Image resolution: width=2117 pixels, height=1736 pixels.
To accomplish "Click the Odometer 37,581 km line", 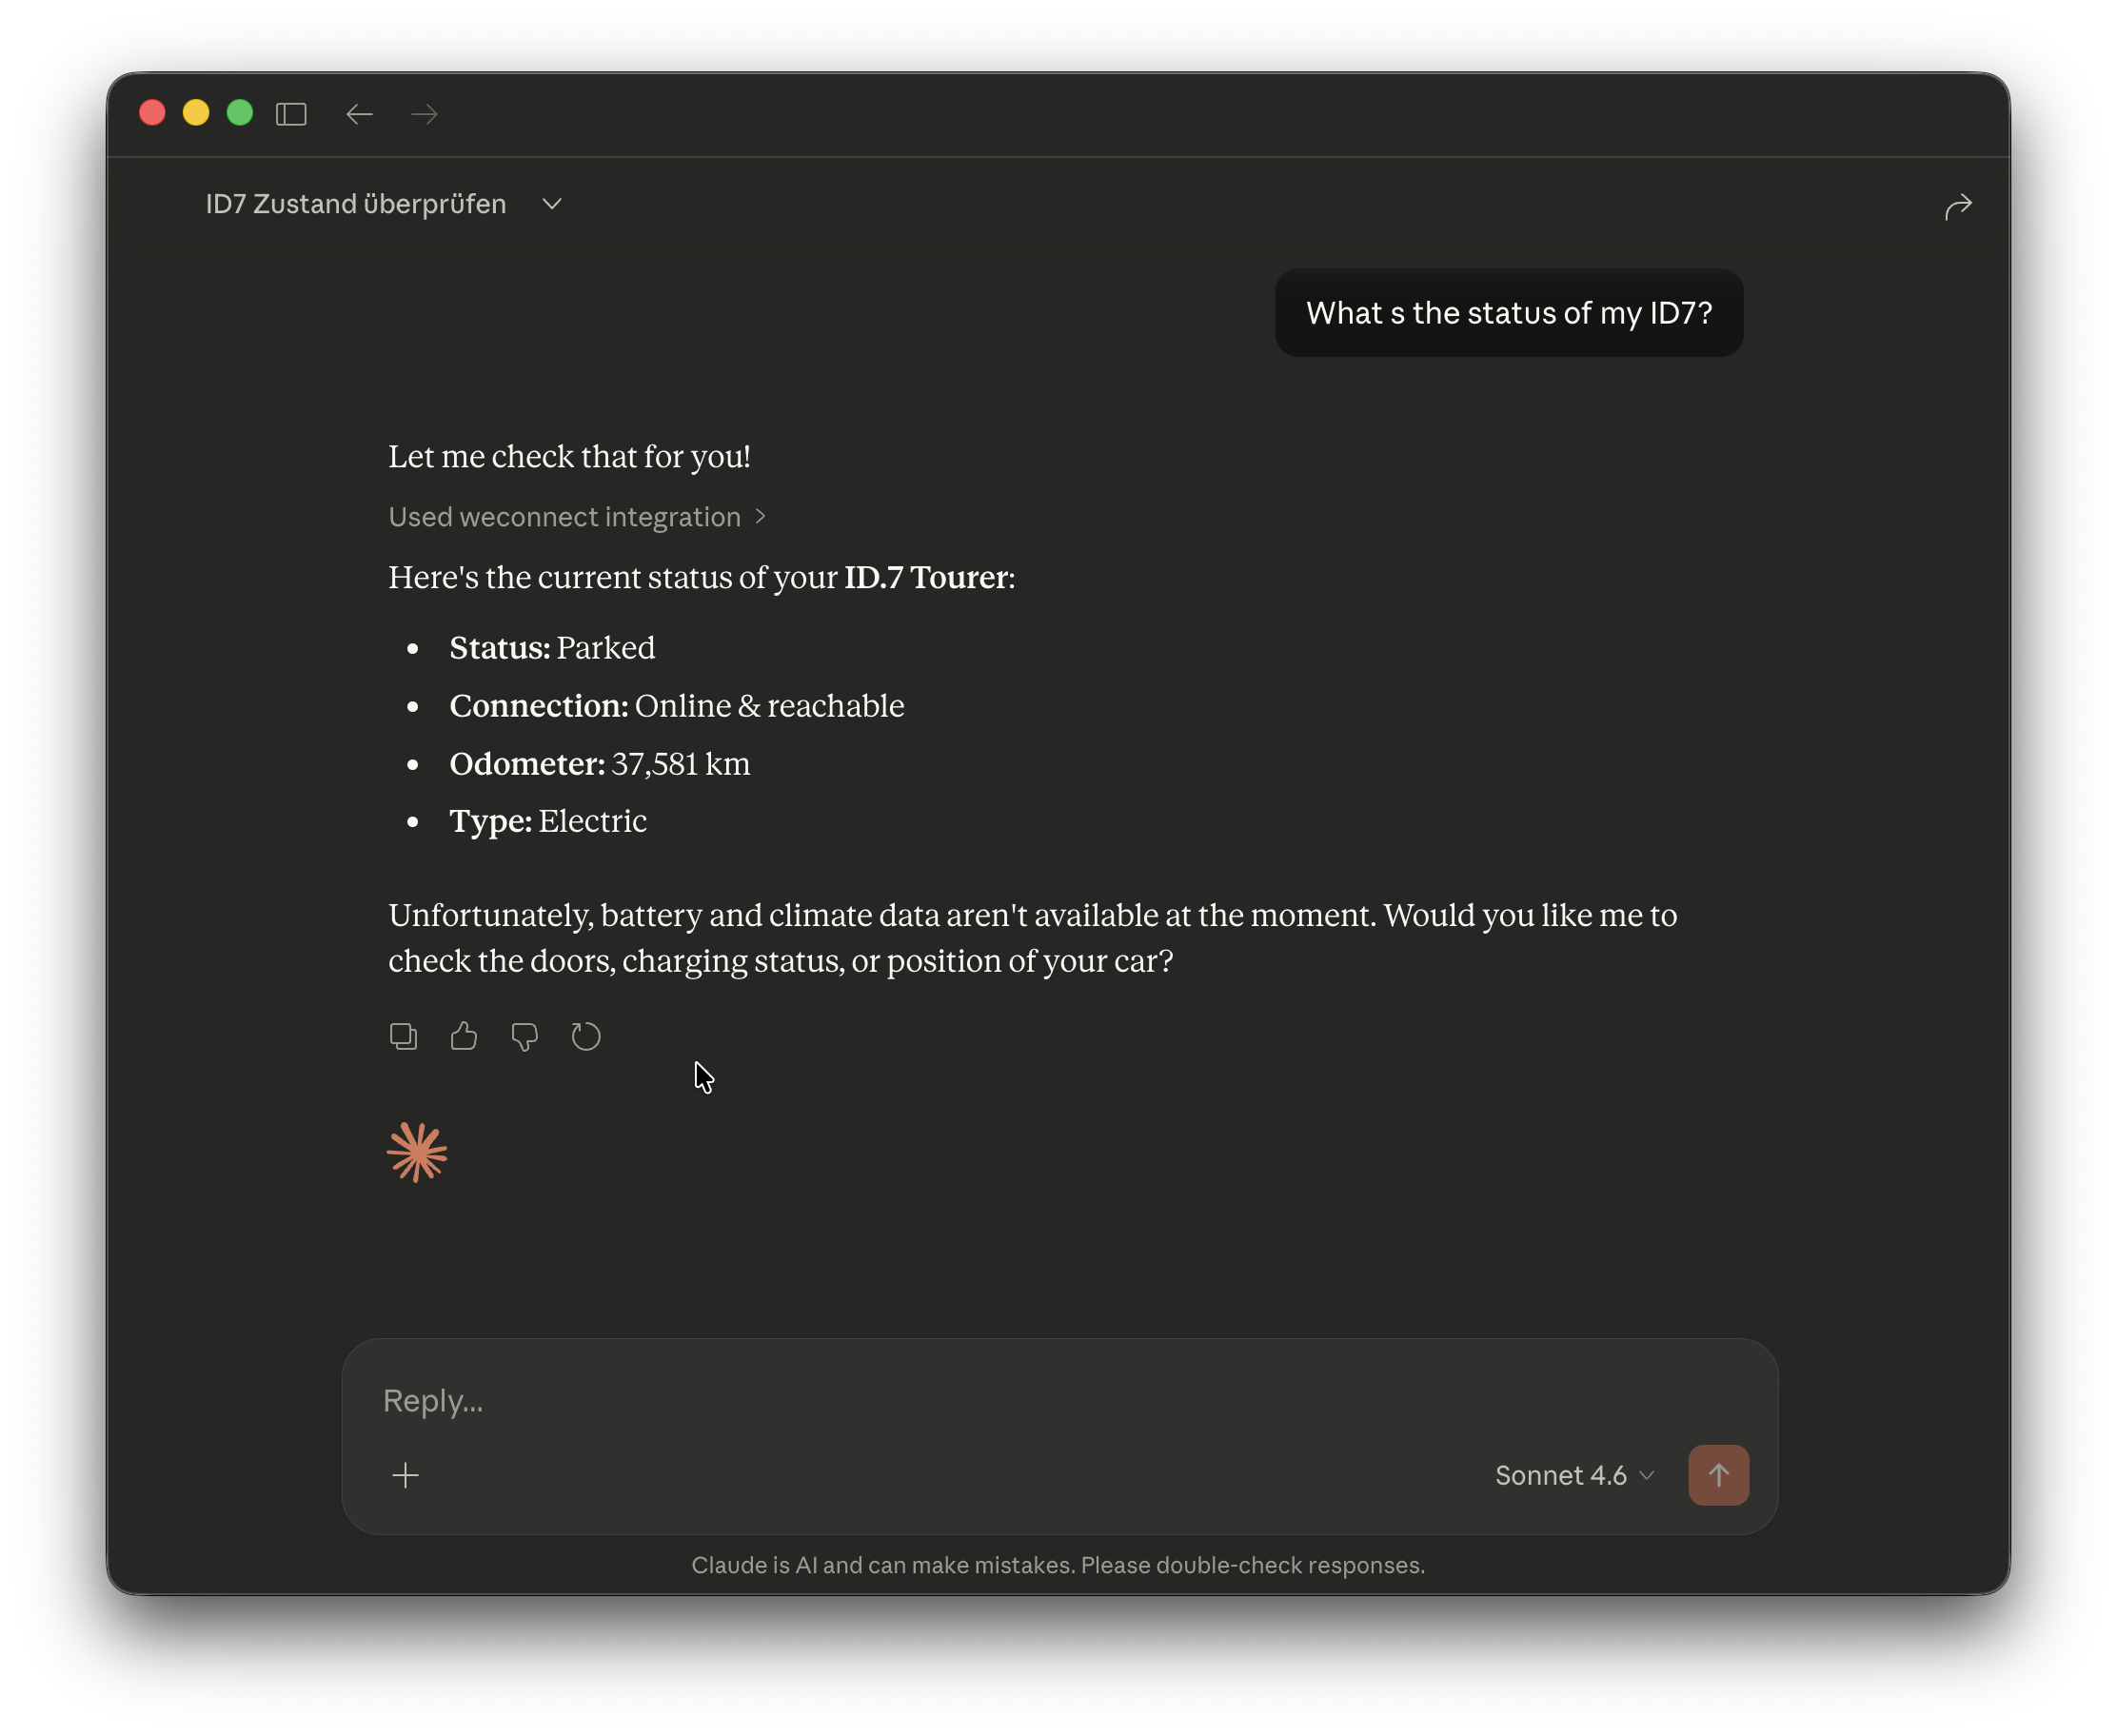I will point(600,764).
